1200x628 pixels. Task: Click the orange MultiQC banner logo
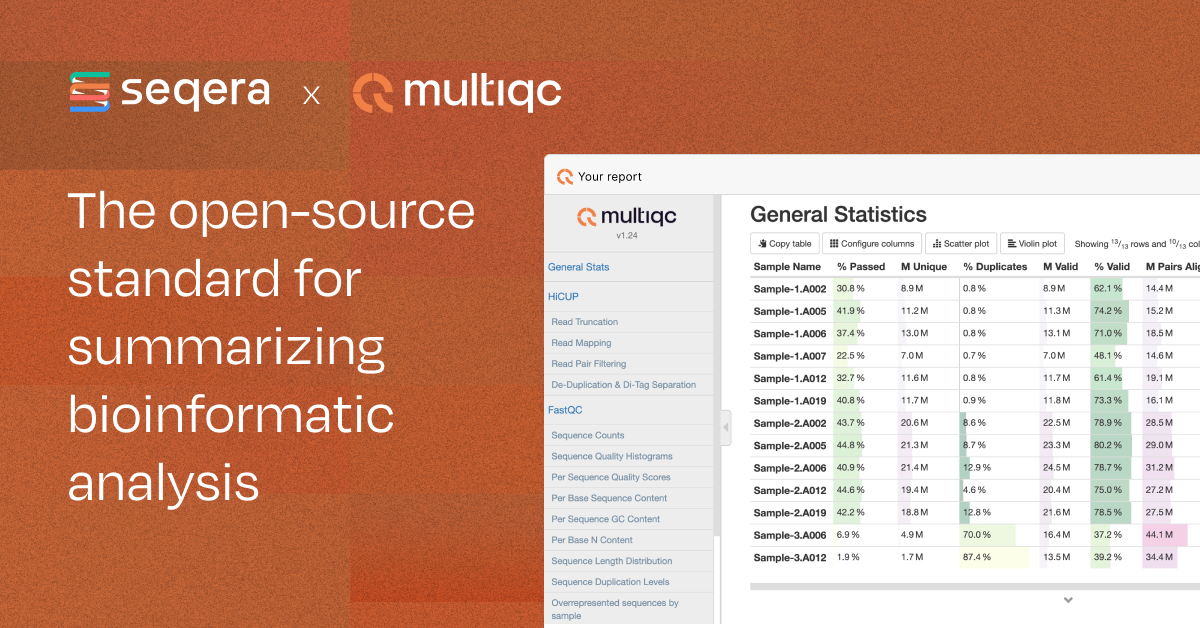(x=457, y=93)
